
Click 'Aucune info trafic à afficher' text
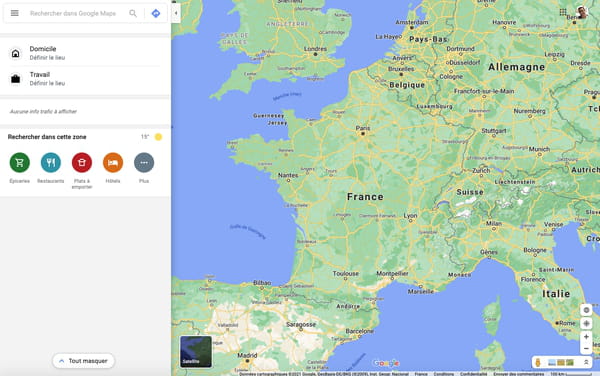pyautogui.click(x=43, y=111)
